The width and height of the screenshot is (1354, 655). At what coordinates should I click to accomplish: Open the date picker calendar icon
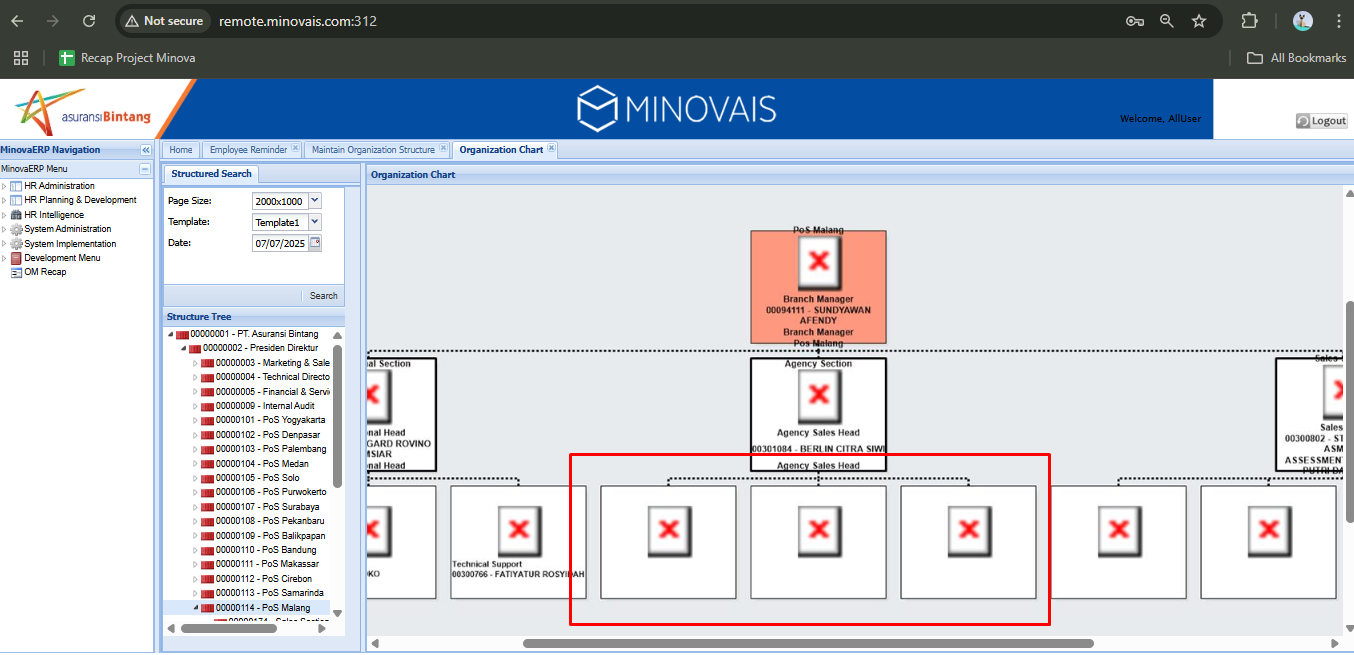point(315,243)
